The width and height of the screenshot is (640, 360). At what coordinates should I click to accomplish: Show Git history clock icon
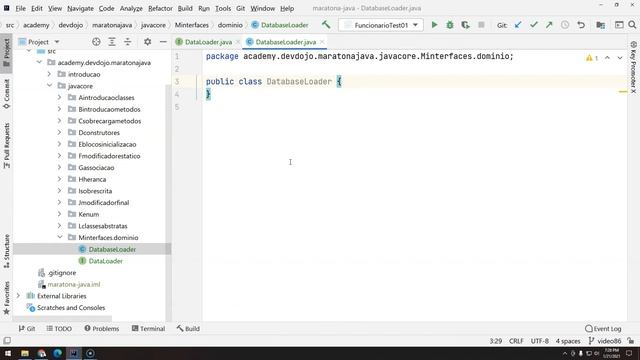point(565,25)
